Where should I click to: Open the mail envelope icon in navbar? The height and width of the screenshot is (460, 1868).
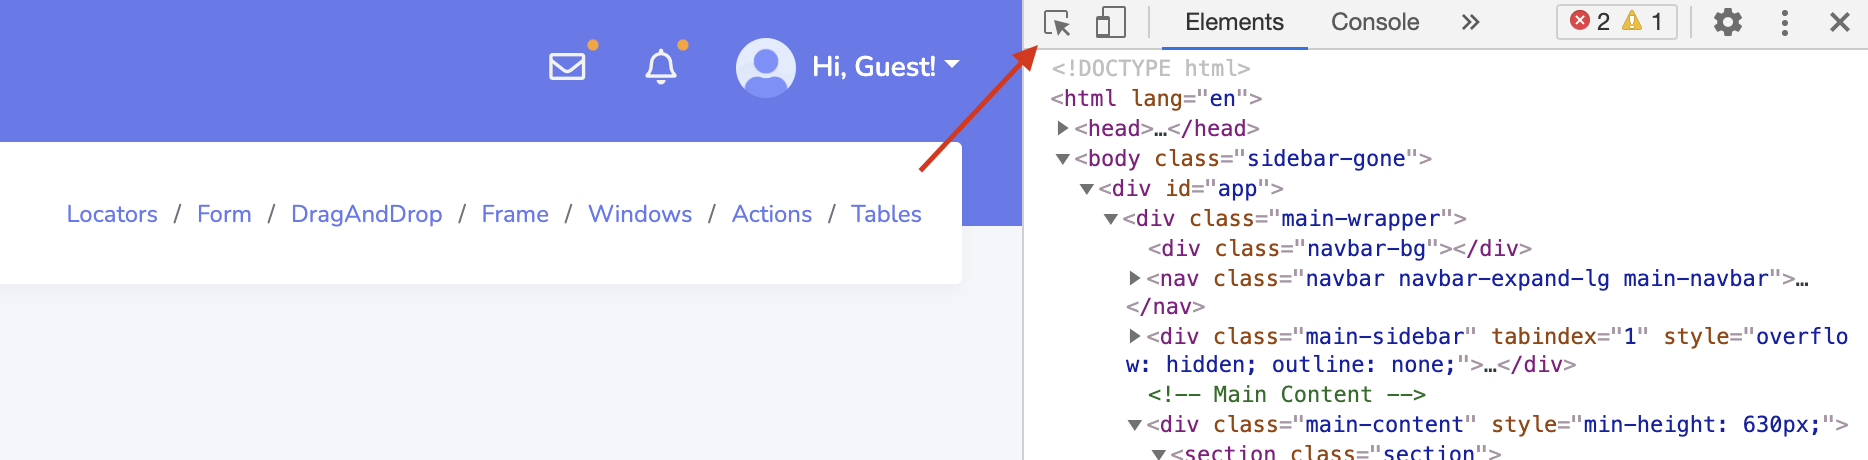567,66
